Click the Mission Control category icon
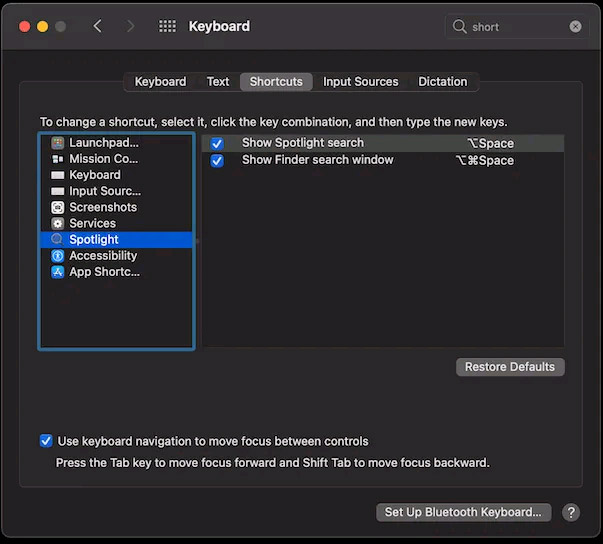This screenshot has height=544, width=603. (58, 159)
